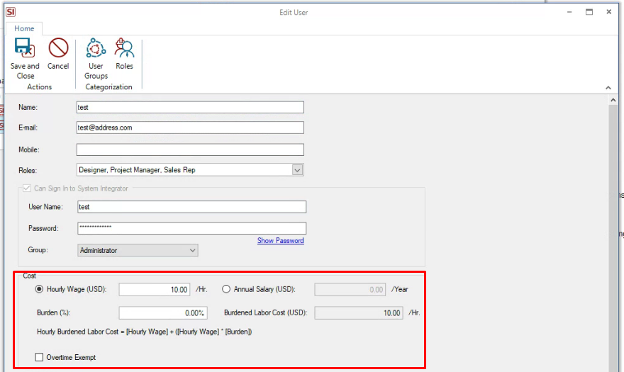Enable the Overtime Exempt checkbox
624x372 pixels.
coord(39,357)
